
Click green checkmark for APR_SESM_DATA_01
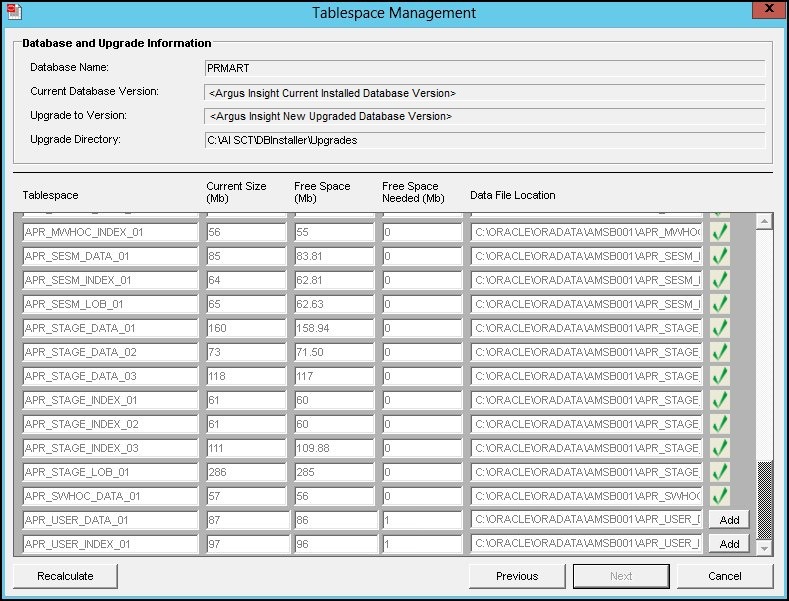tap(720, 256)
